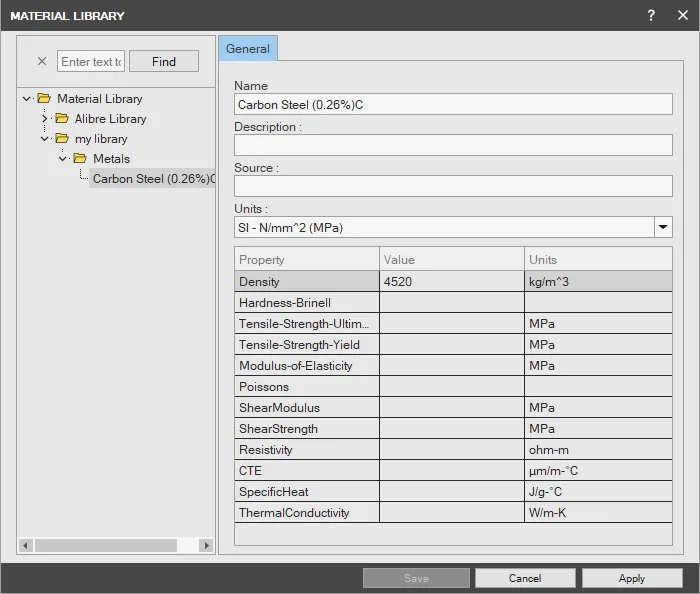
Task: Select the Poissons property
Action: pos(307,386)
